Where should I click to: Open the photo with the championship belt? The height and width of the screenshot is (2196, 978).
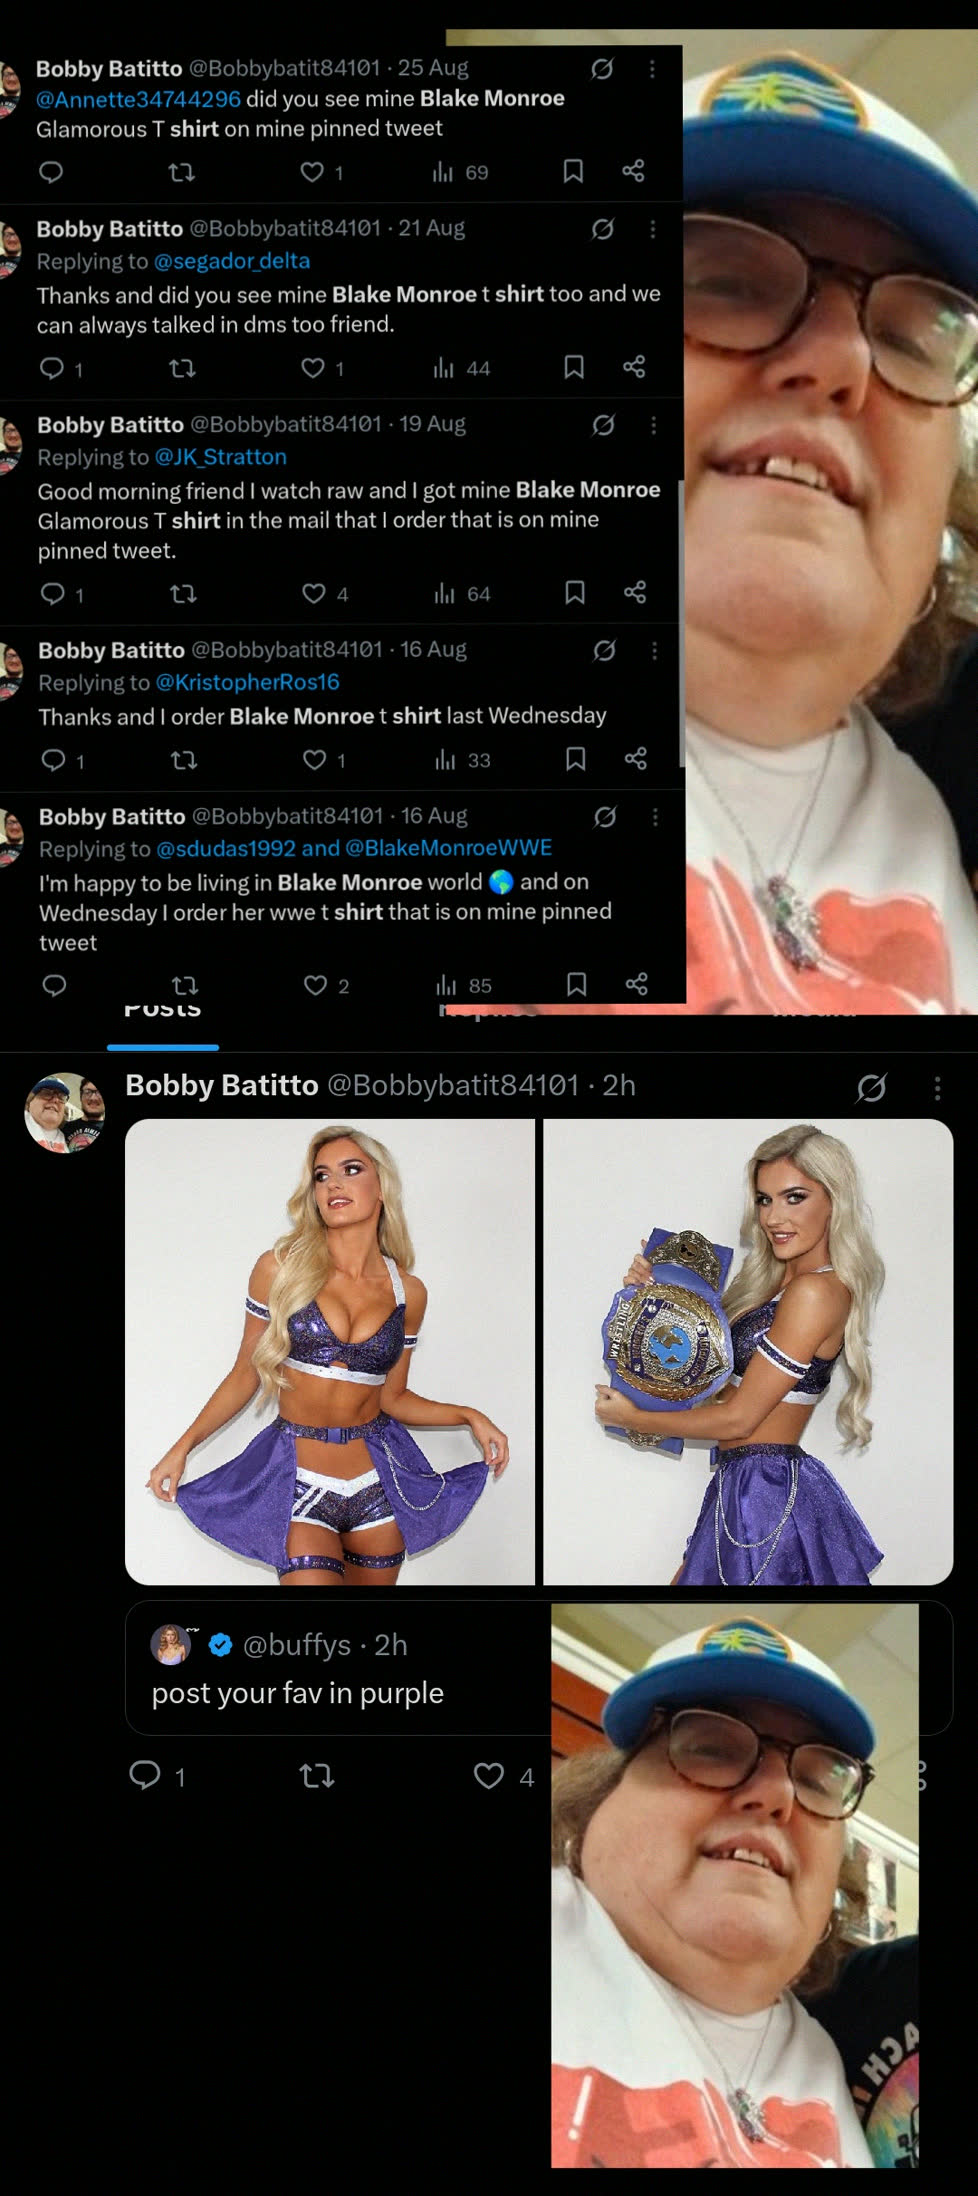point(748,1352)
